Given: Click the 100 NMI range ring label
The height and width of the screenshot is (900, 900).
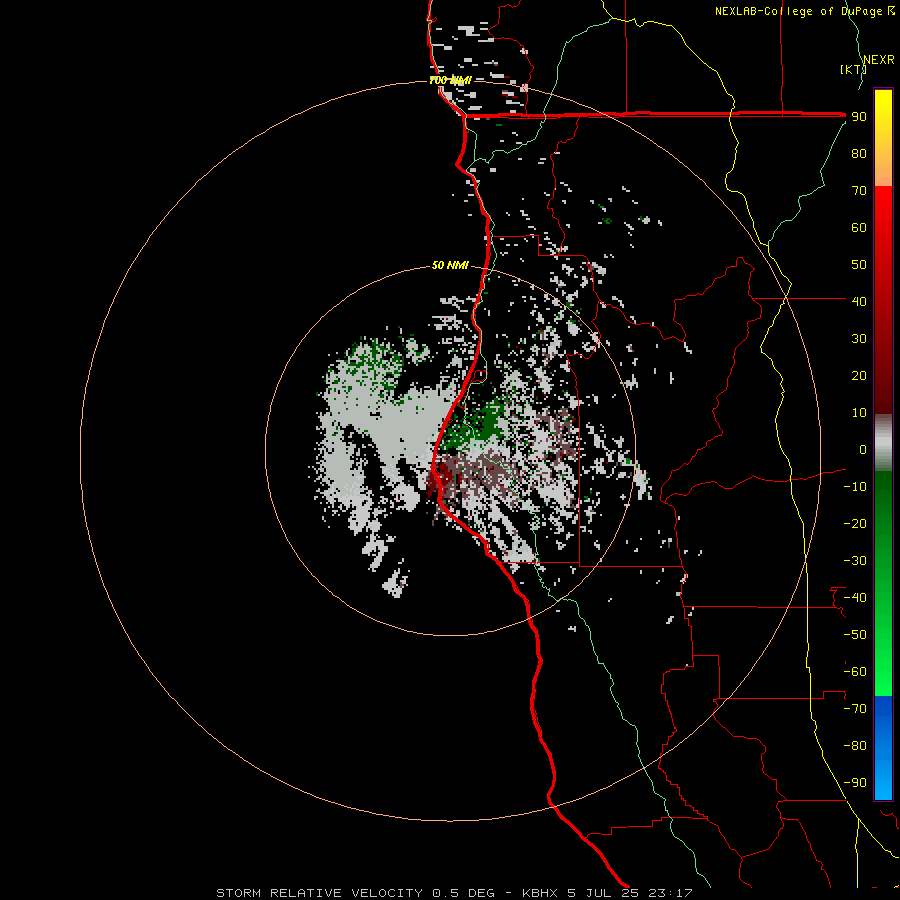Looking at the screenshot, I should click(x=450, y=80).
